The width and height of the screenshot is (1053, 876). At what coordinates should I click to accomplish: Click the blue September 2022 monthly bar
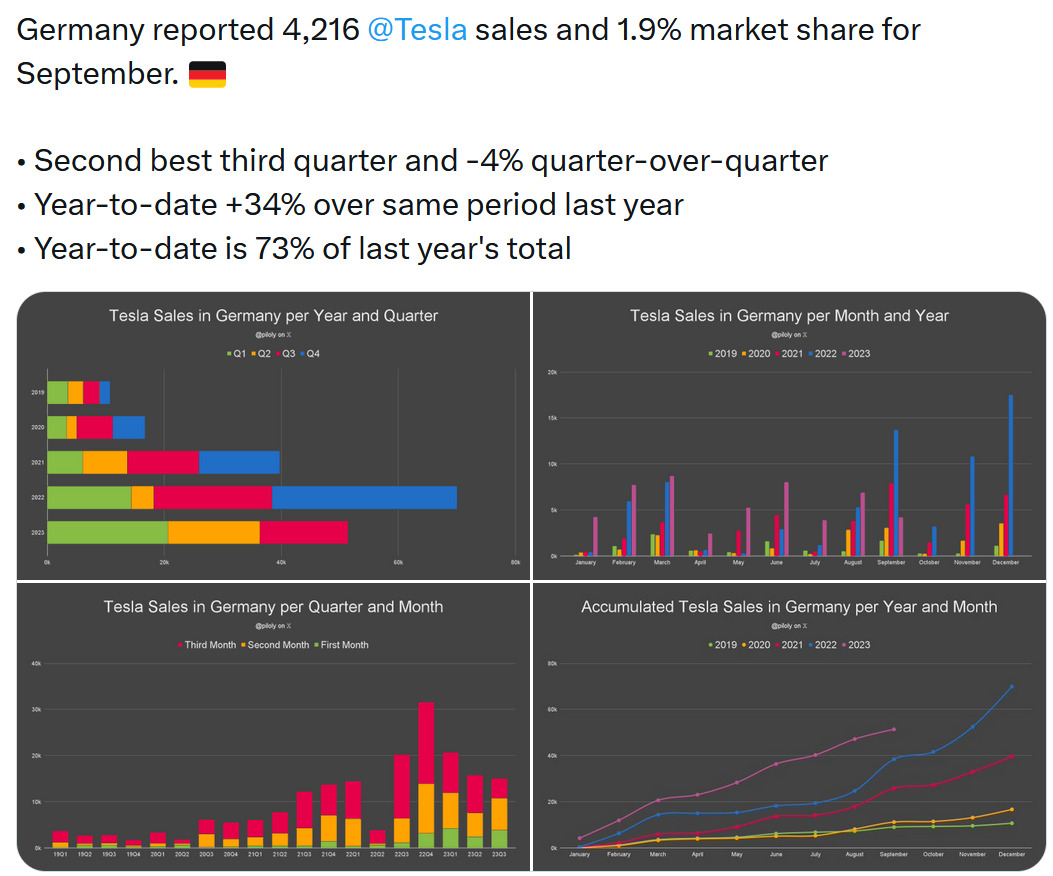tap(896, 492)
